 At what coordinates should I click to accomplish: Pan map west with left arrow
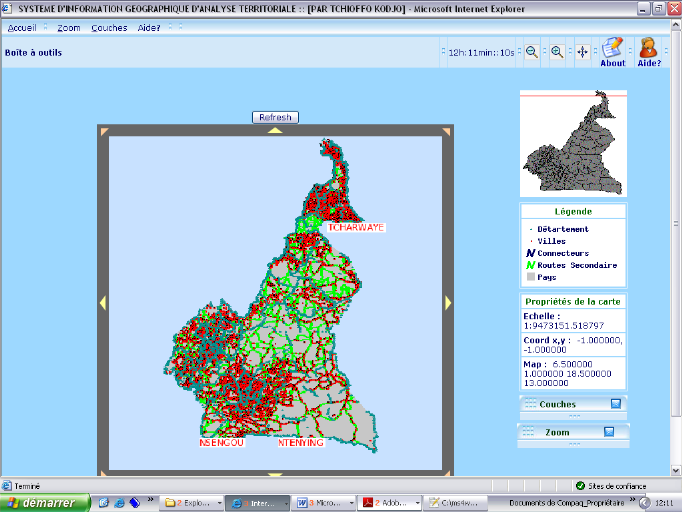[102, 303]
